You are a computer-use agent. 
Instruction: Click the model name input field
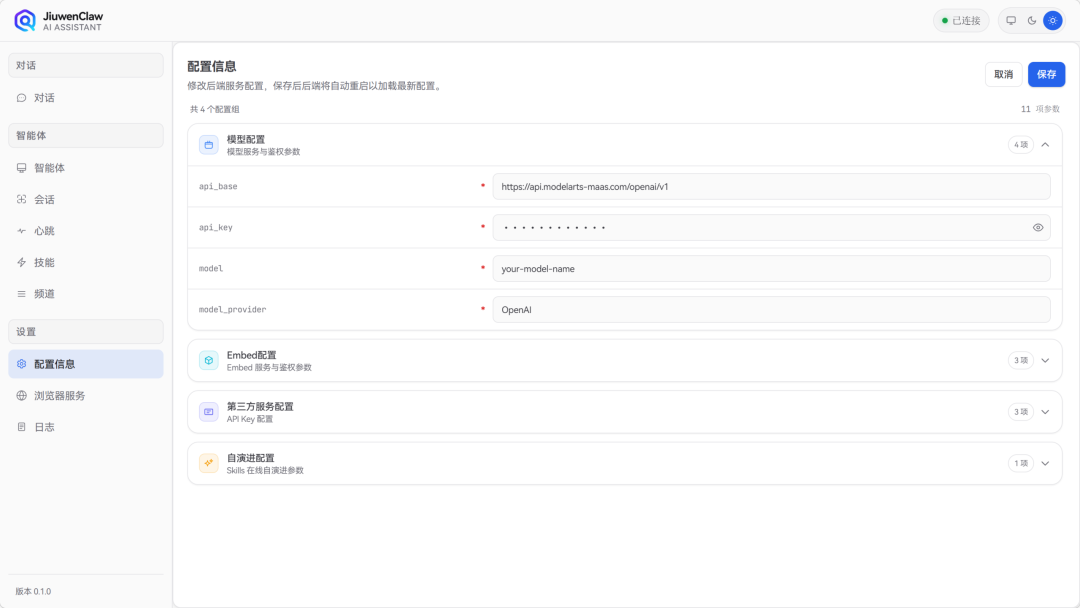770,268
